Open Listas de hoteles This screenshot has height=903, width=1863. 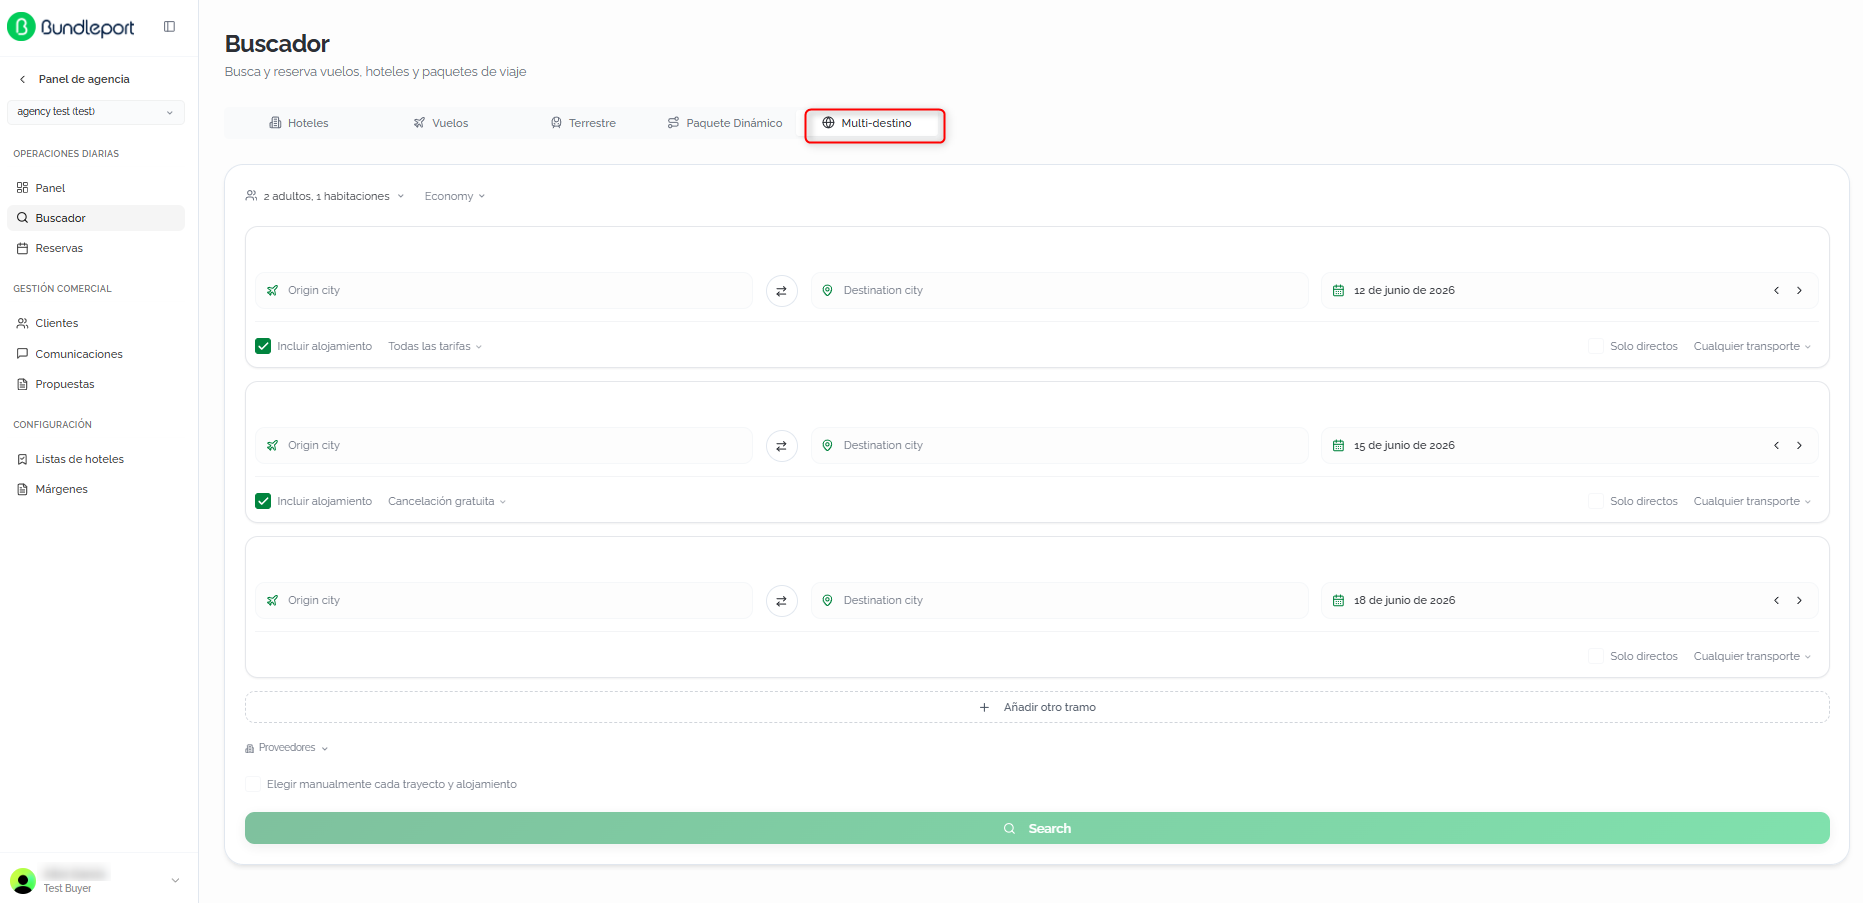click(x=96, y=459)
